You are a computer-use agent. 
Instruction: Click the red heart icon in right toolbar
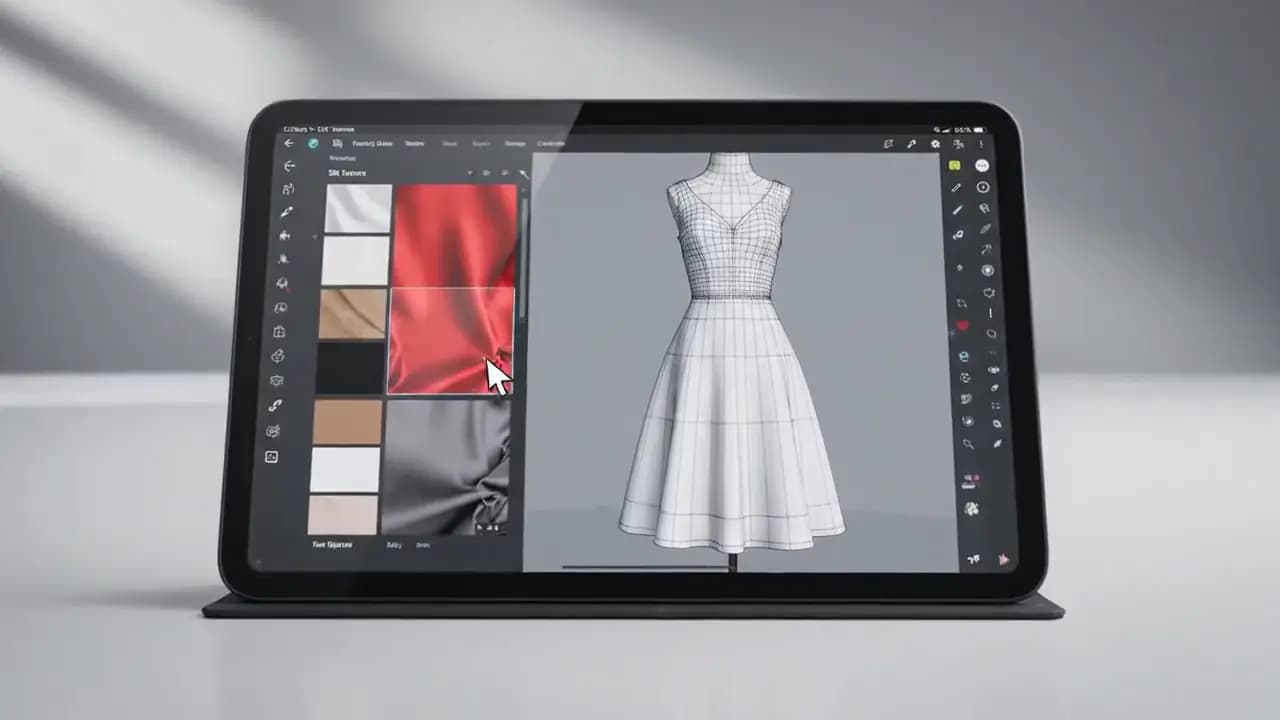[963, 326]
